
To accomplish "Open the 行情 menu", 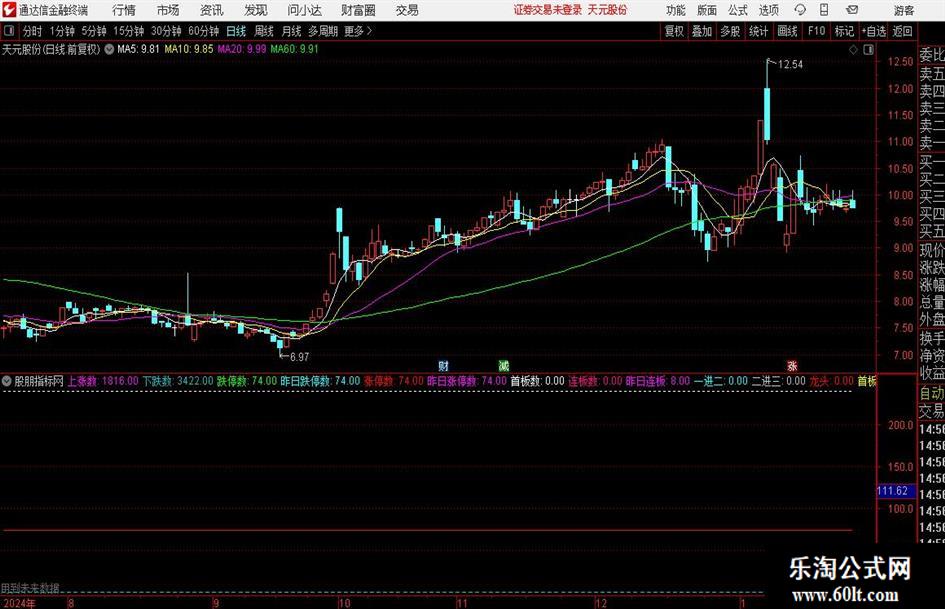I will pos(124,10).
